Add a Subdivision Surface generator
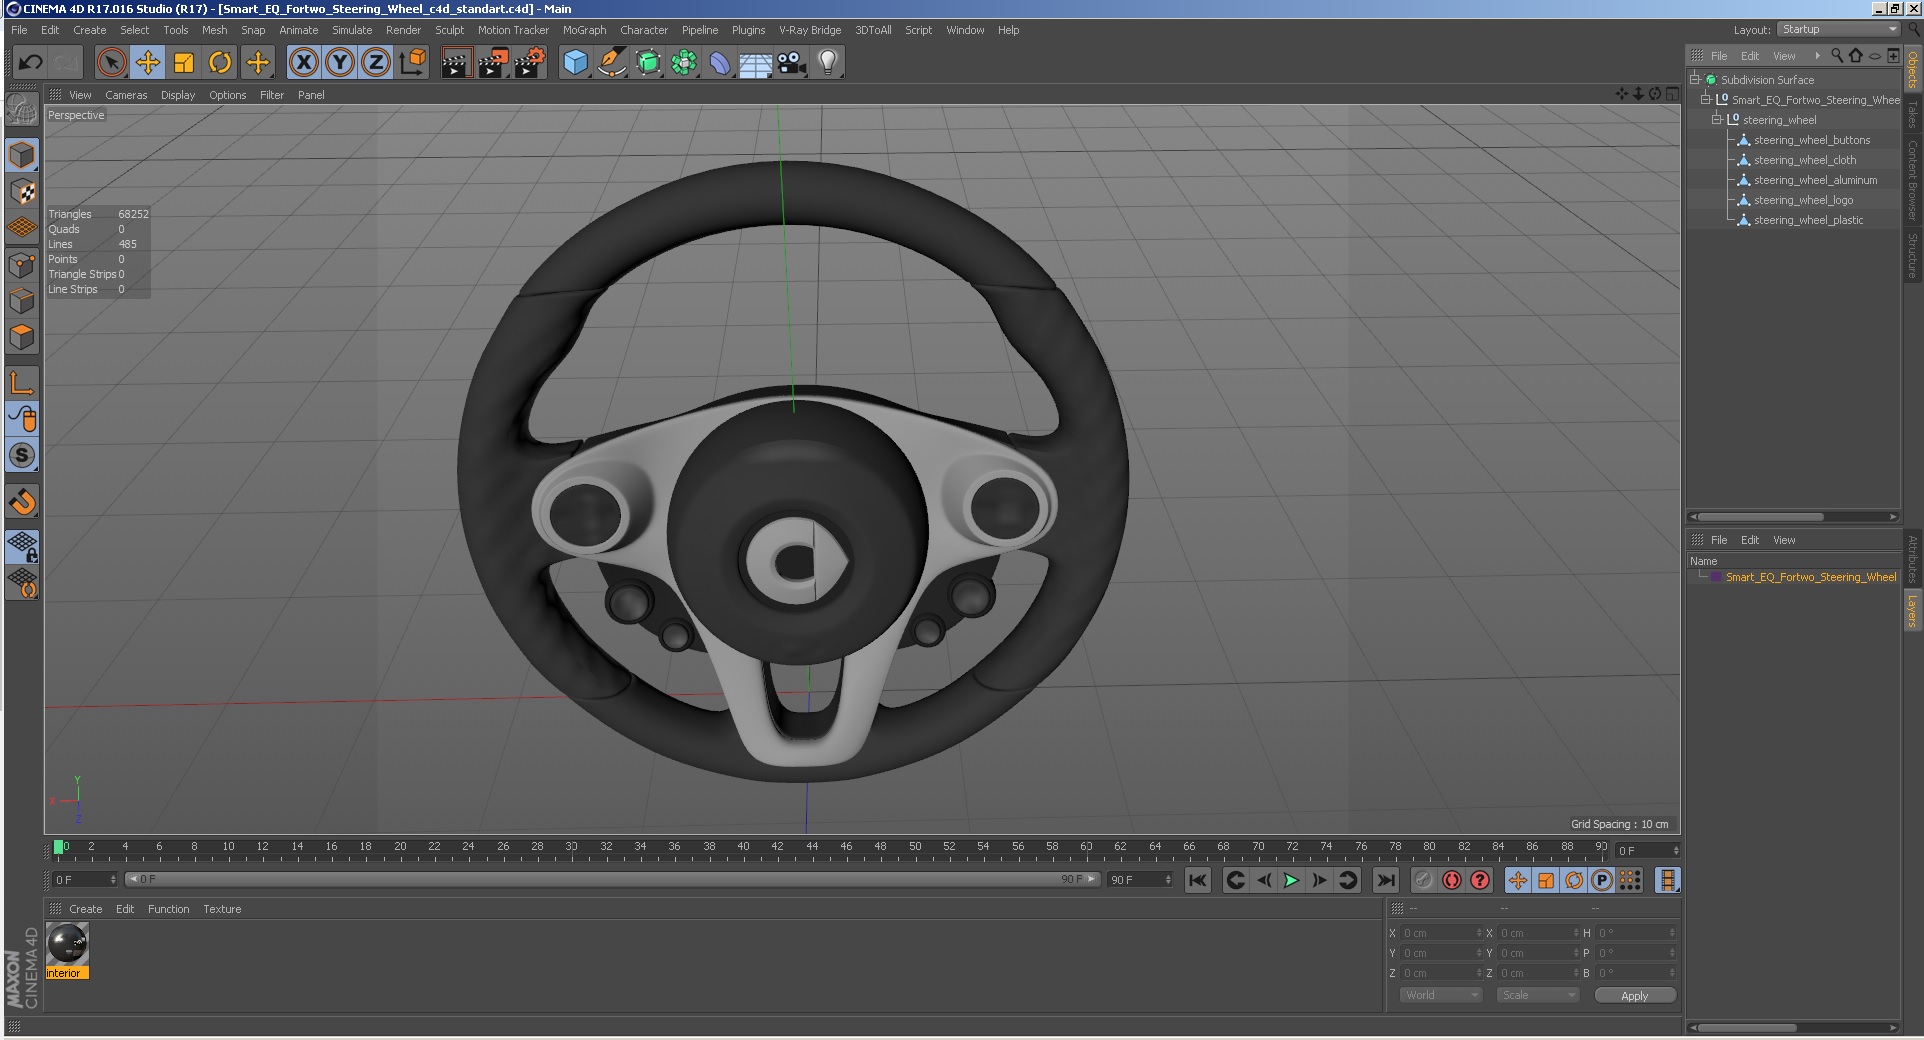The width and height of the screenshot is (1924, 1040). (x=648, y=63)
